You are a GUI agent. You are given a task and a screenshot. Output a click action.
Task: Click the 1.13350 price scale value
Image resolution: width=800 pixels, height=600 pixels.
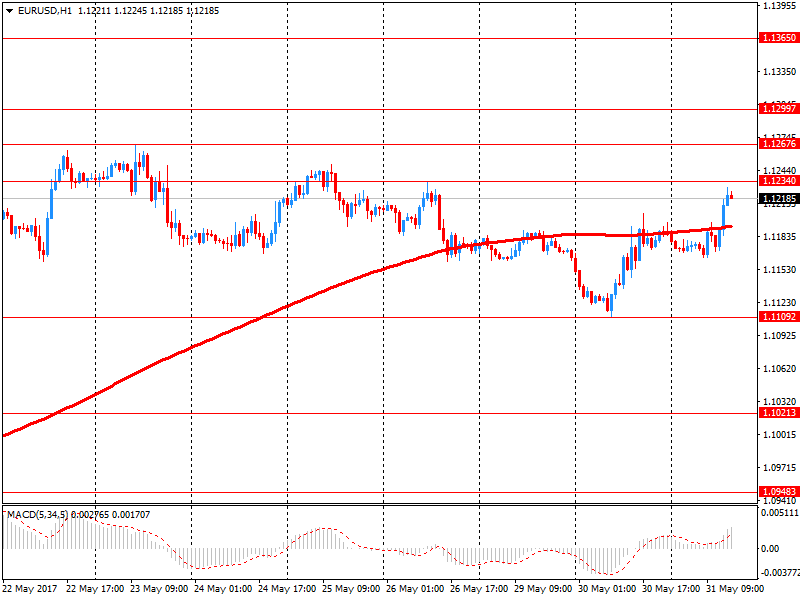pyautogui.click(x=779, y=72)
